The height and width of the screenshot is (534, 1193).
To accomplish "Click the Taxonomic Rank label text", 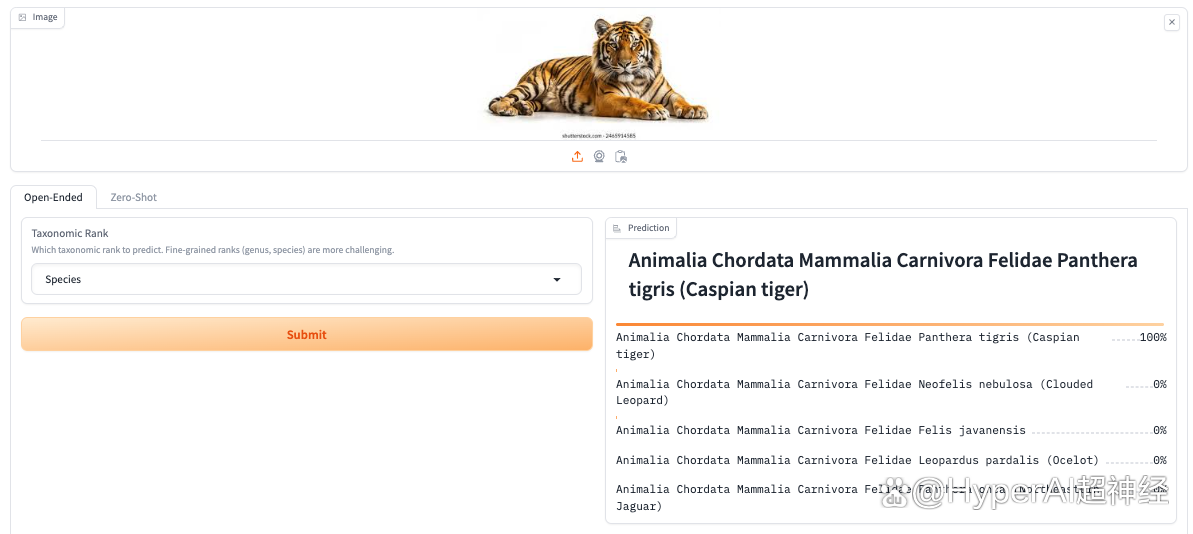I will pyautogui.click(x=70, y=233).
